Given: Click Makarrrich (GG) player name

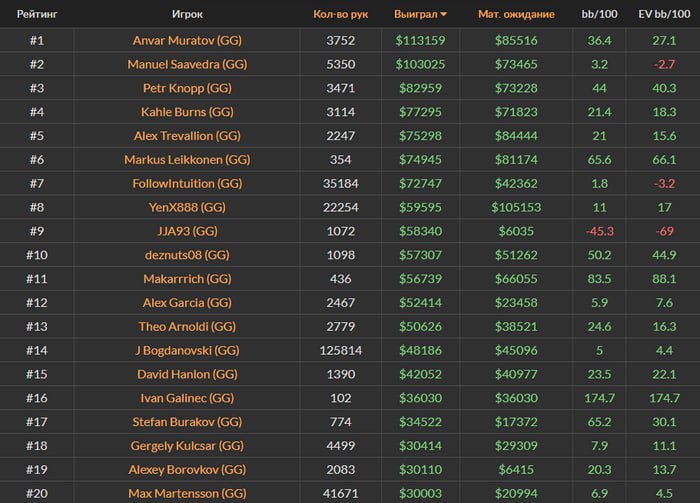Looking at the screenshot, I should [188, 279].
